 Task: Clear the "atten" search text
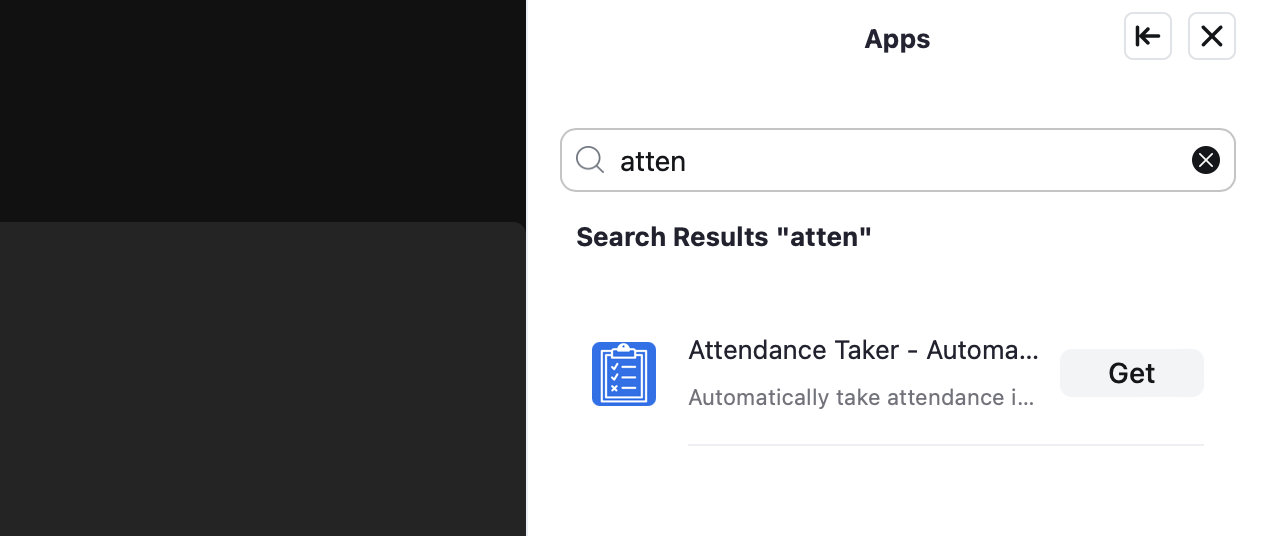pos(1205,160)
